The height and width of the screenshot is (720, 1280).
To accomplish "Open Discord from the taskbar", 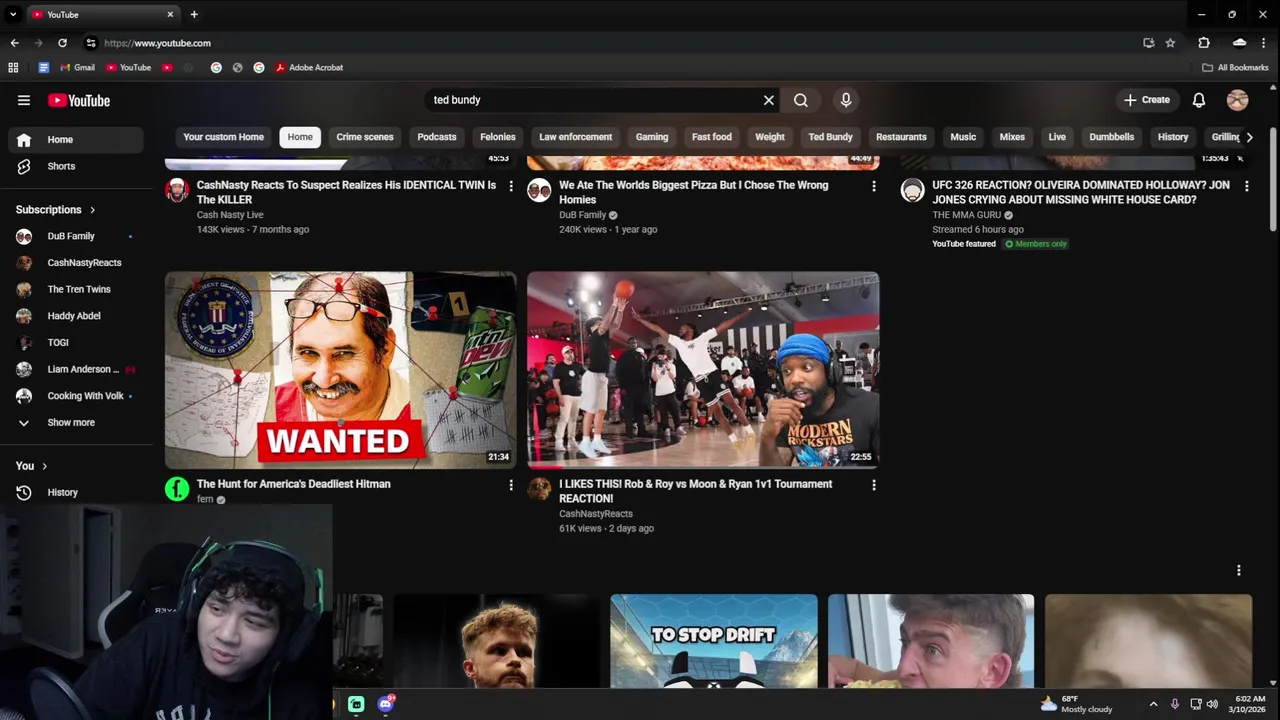I will click(386, 704).
